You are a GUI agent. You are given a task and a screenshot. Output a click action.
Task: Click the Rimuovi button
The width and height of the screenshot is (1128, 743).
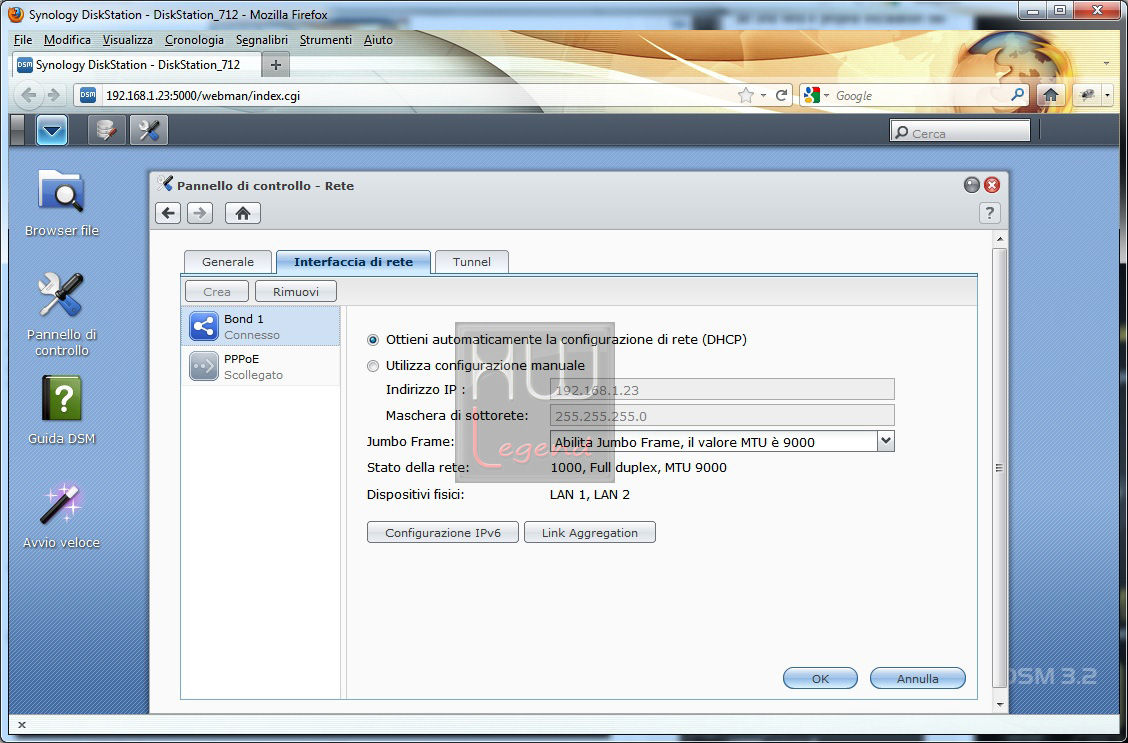(296, 291)
